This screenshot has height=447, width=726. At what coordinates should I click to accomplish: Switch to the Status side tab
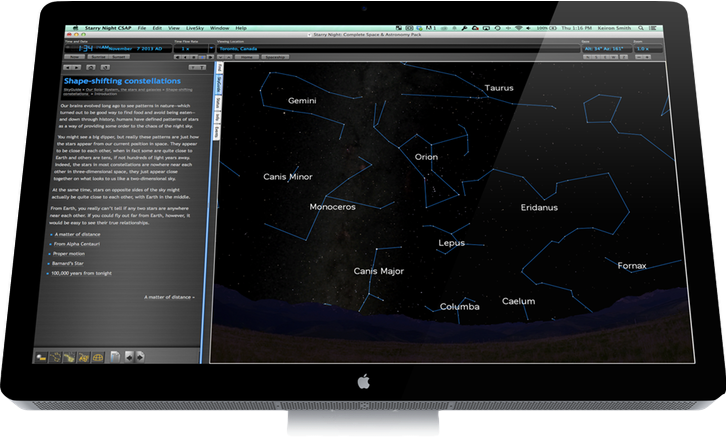coord(218,103)
